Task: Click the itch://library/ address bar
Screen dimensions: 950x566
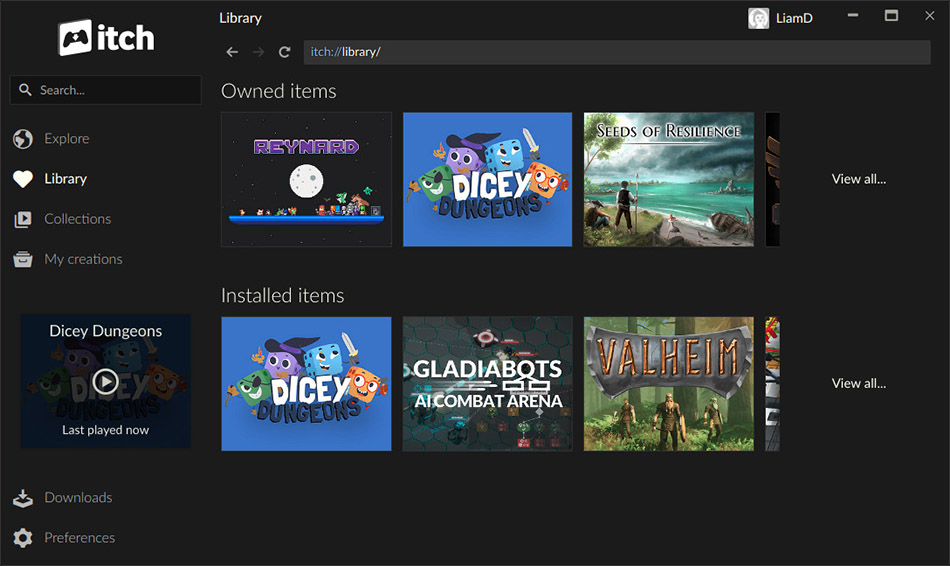Action: click(x=617, y=52)
